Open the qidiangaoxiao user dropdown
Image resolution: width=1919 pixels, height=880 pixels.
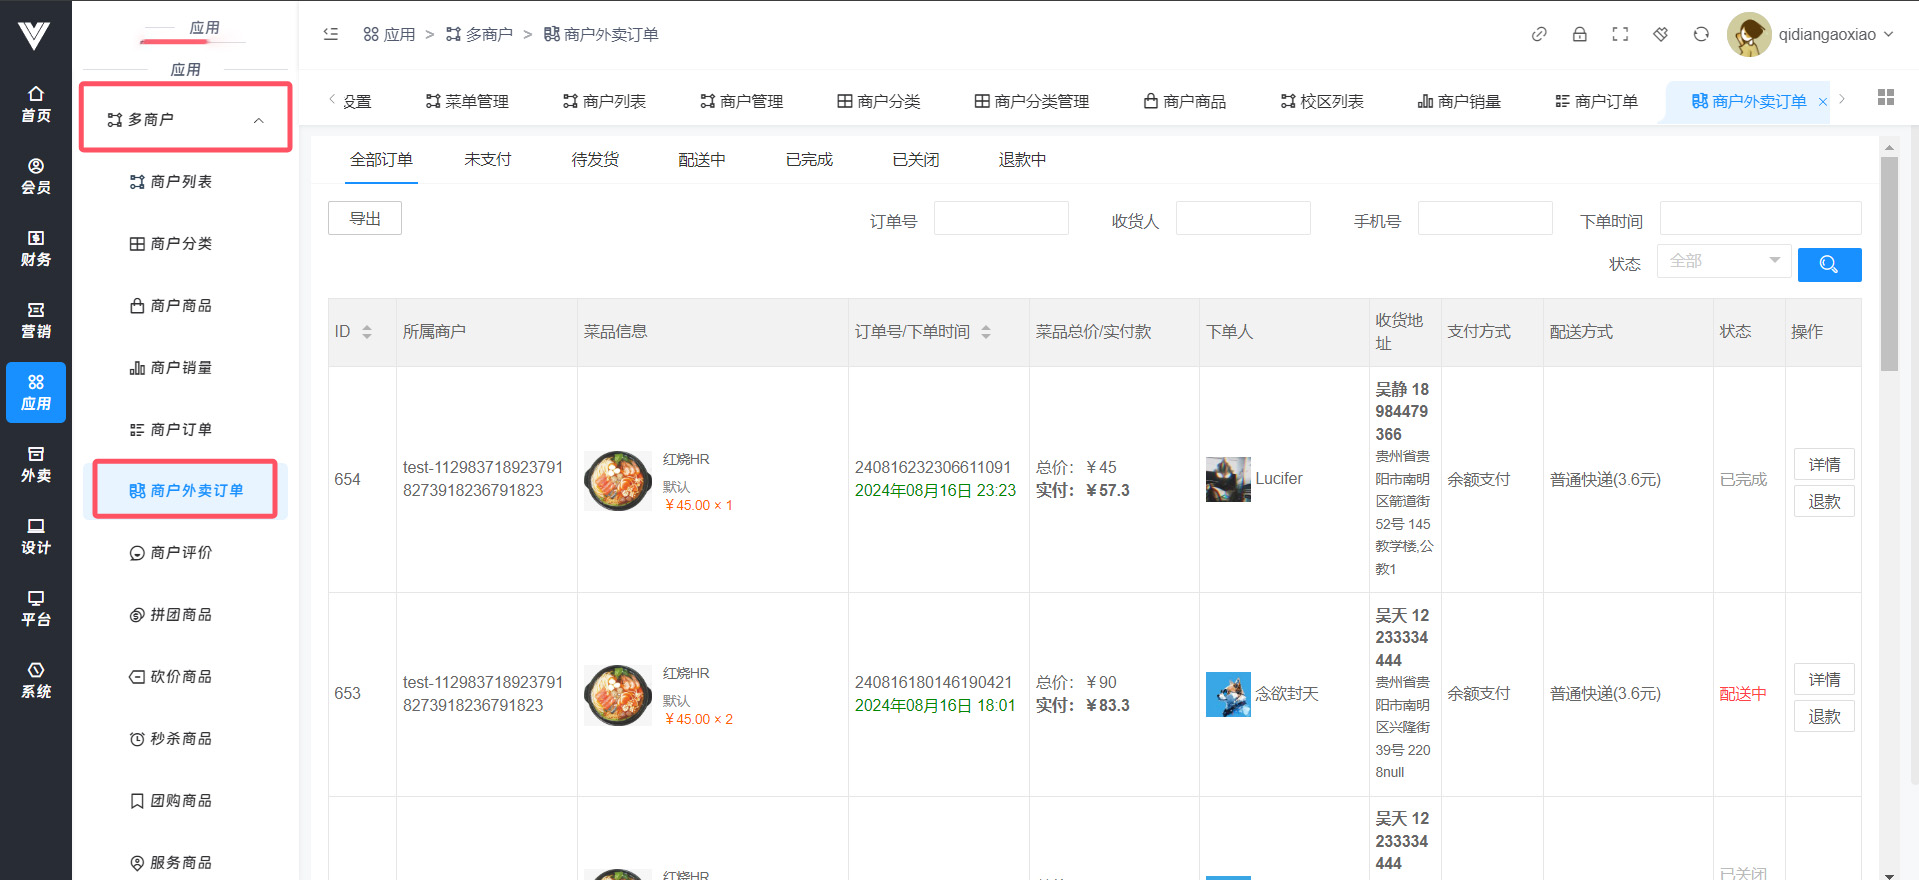pos(1834,34)
